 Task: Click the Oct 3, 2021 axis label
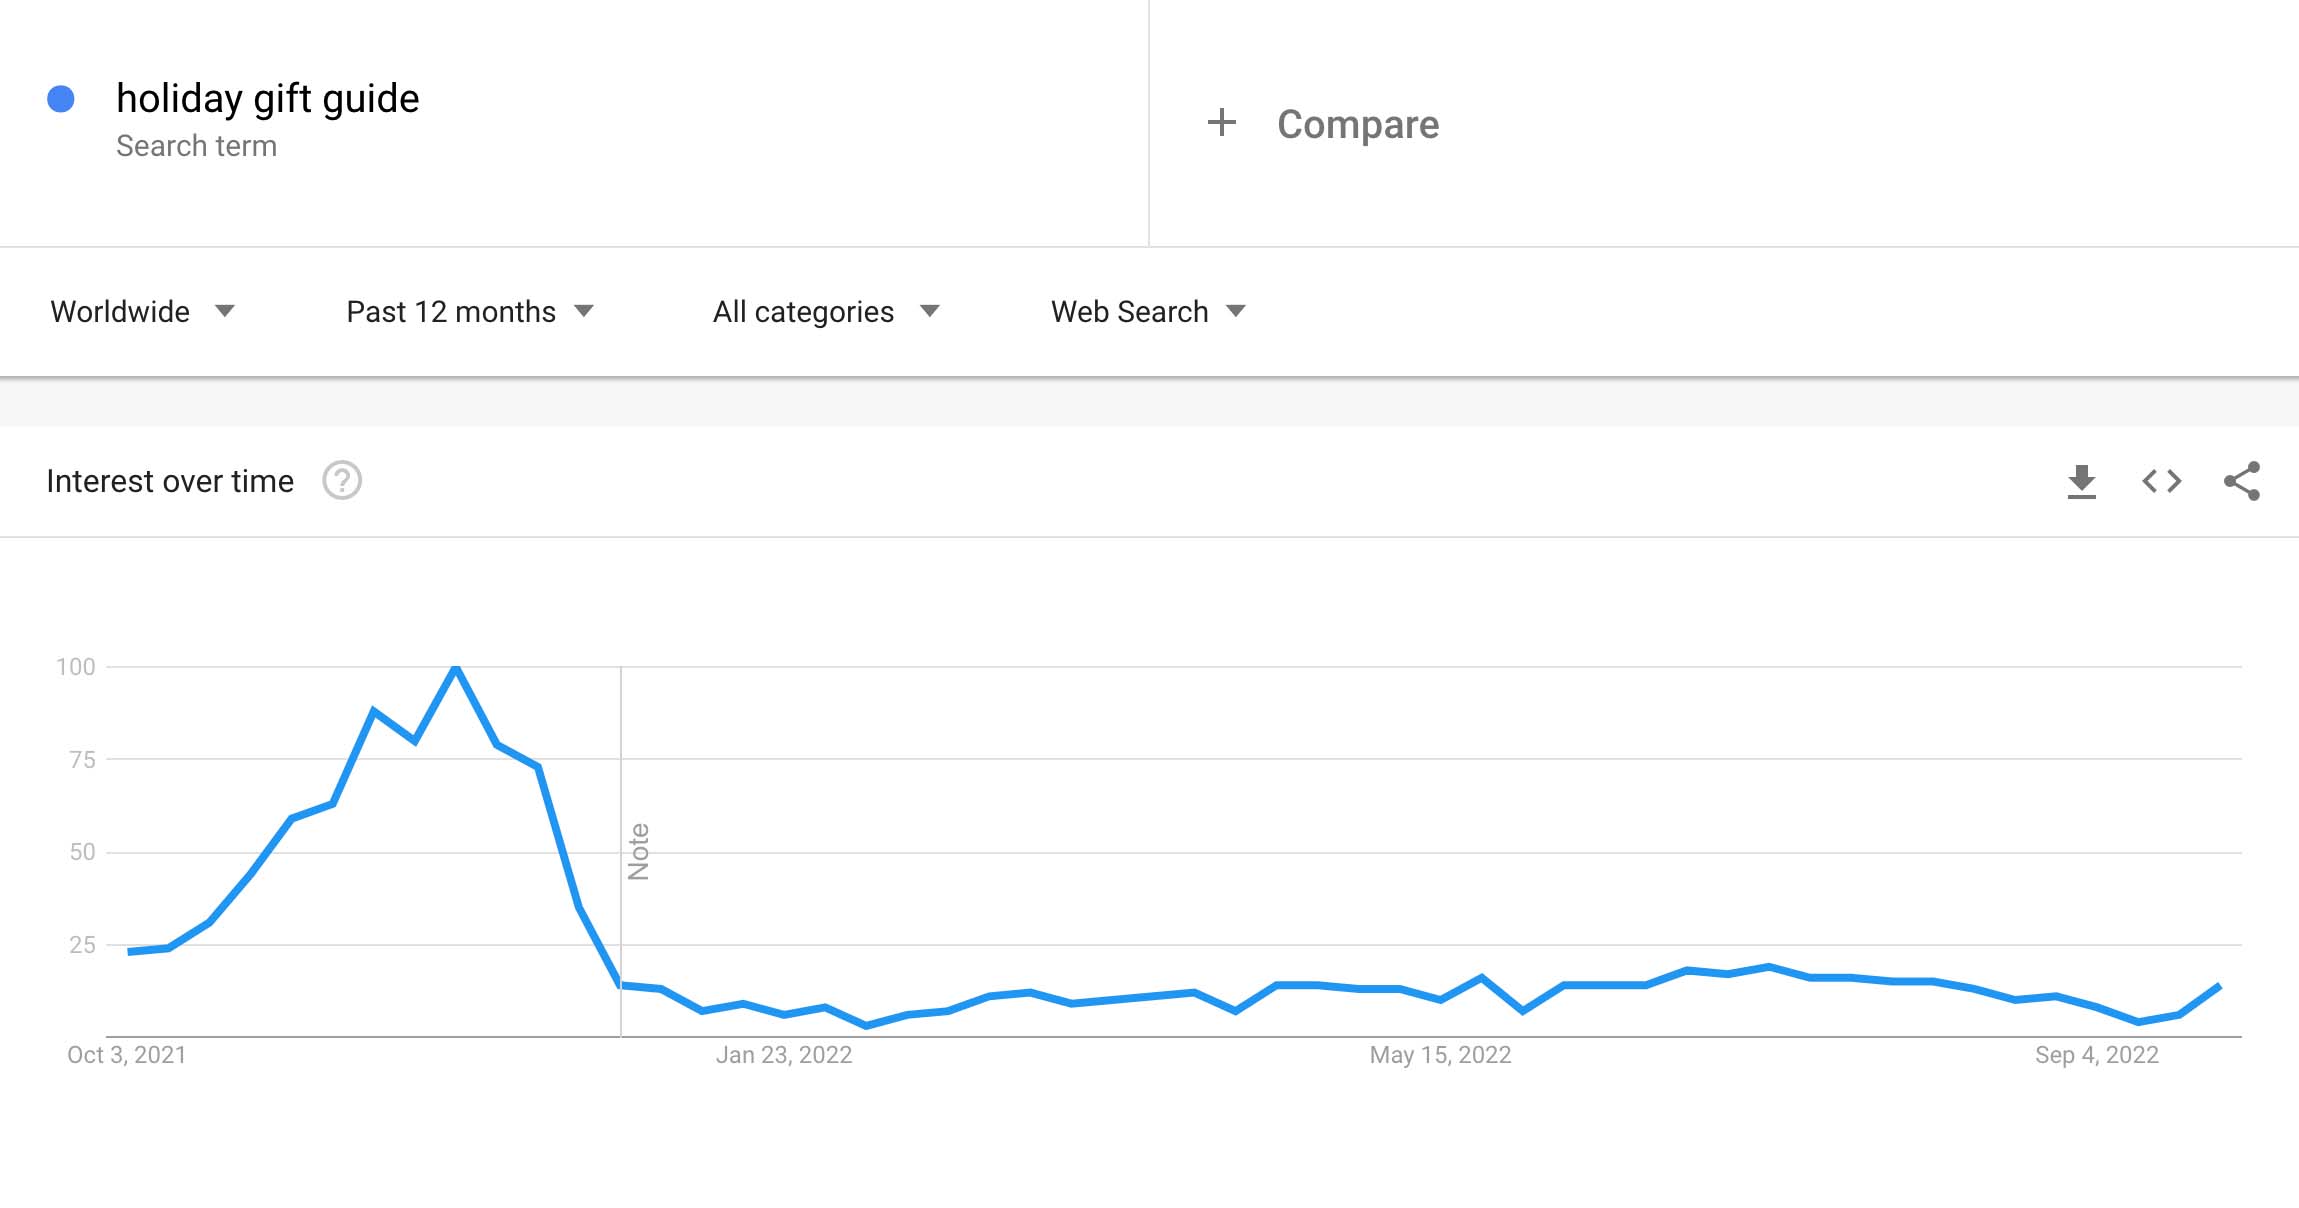pos(127,1053)
